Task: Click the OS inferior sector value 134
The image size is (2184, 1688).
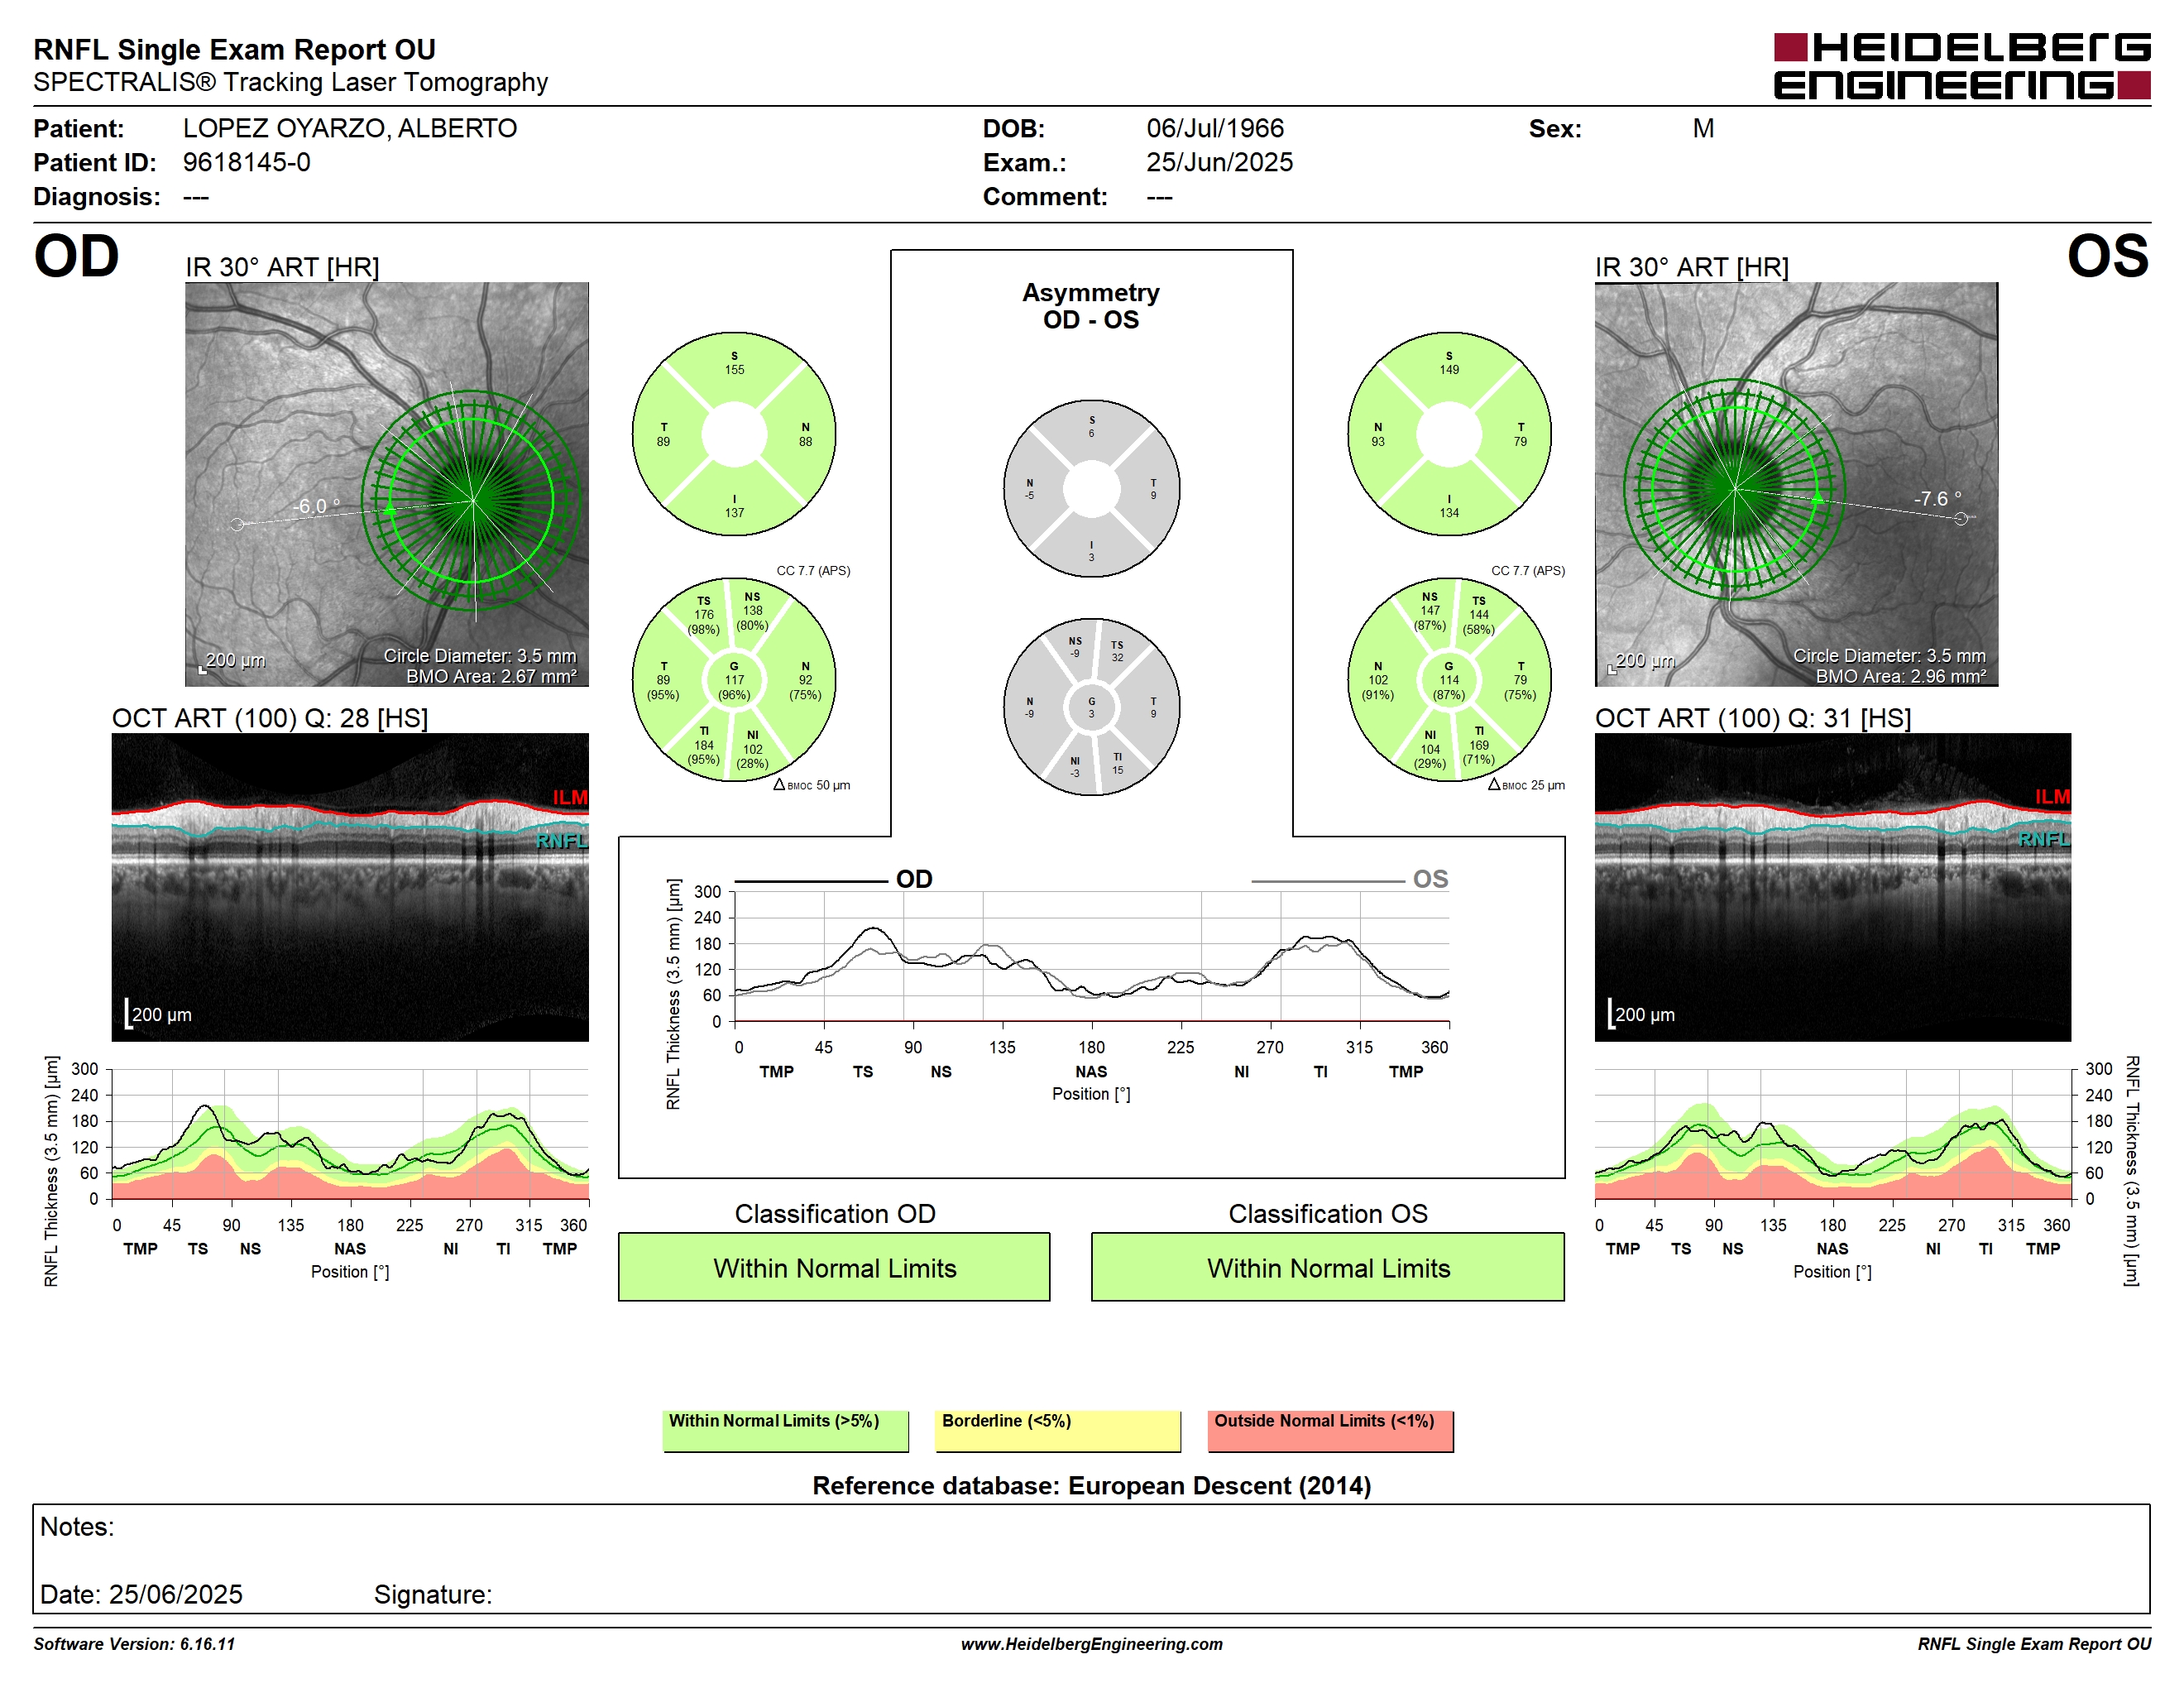Action: 1449,513
